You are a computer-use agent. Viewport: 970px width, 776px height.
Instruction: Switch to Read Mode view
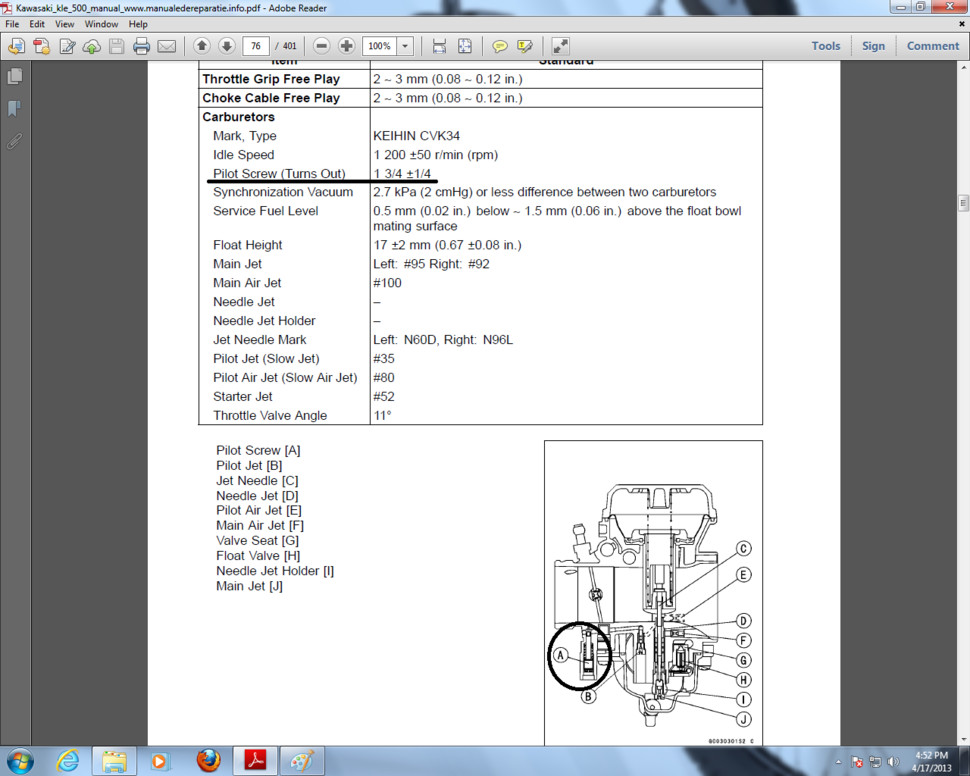pos(560,46)
